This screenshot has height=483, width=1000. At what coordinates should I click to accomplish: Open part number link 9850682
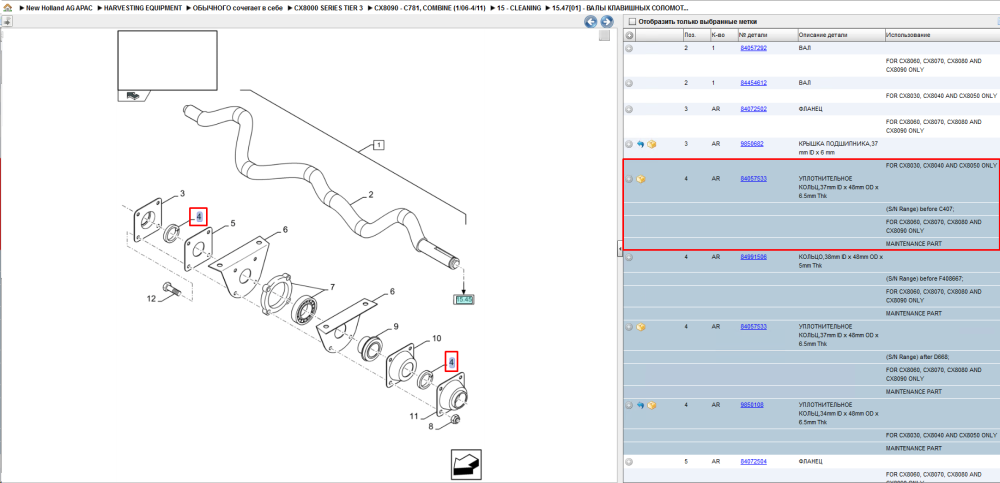pyautogui.click(x=752, y=144)
